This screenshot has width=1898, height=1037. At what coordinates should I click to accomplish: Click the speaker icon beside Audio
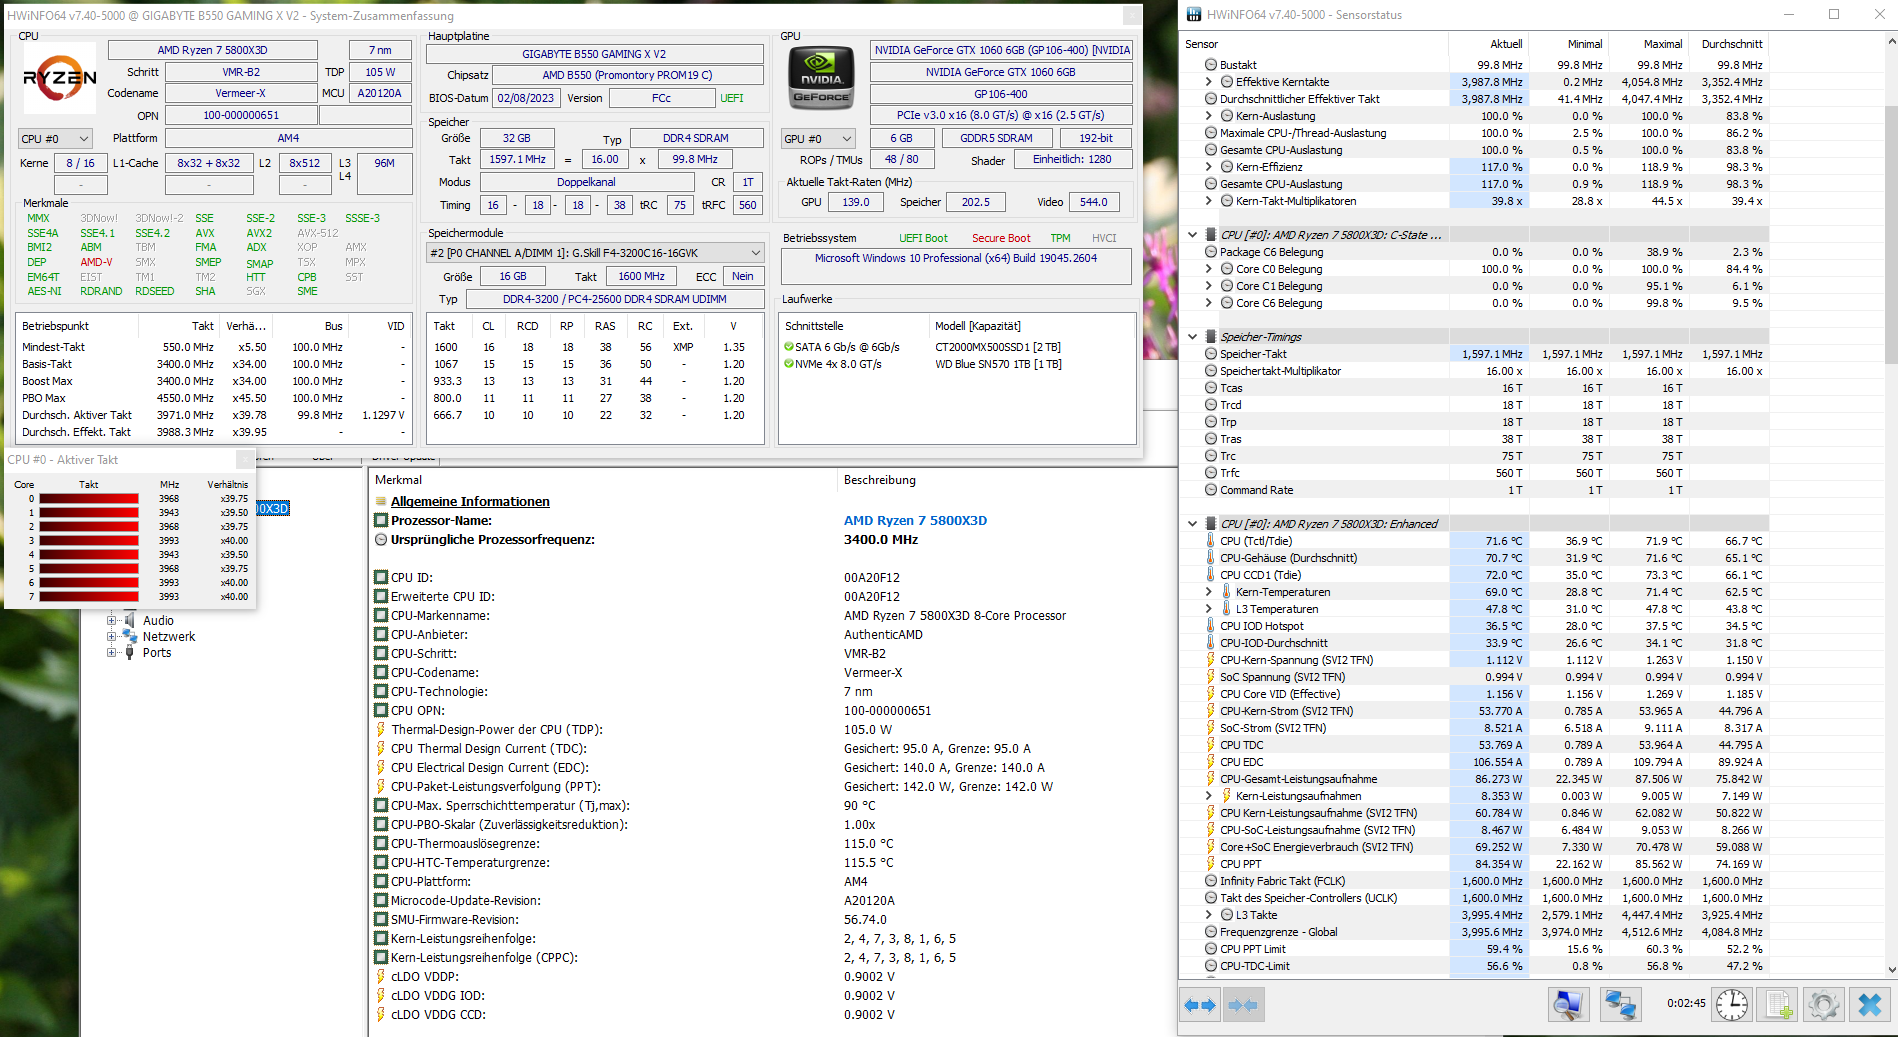point(129,621)
